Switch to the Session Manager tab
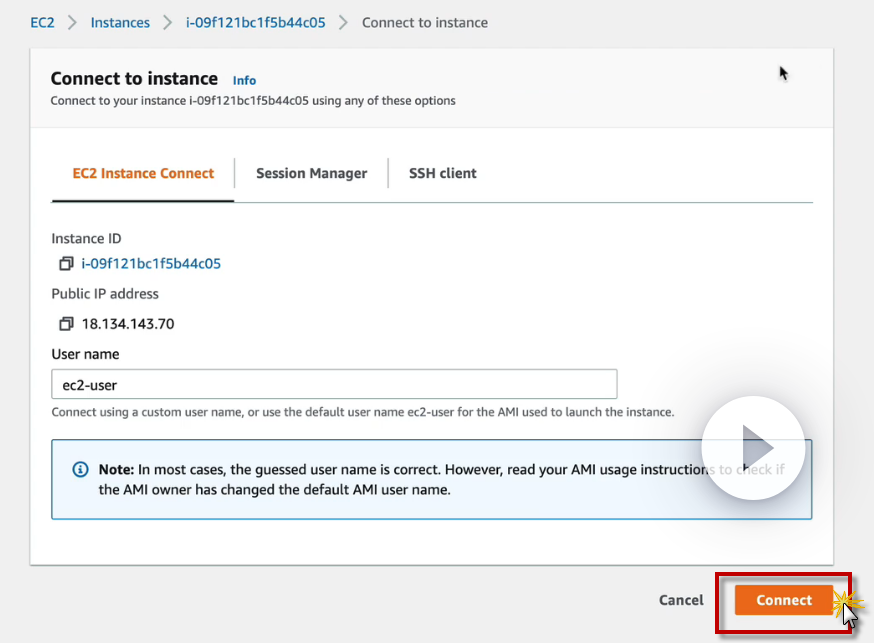The image size is (874, 643). (312, 173)
